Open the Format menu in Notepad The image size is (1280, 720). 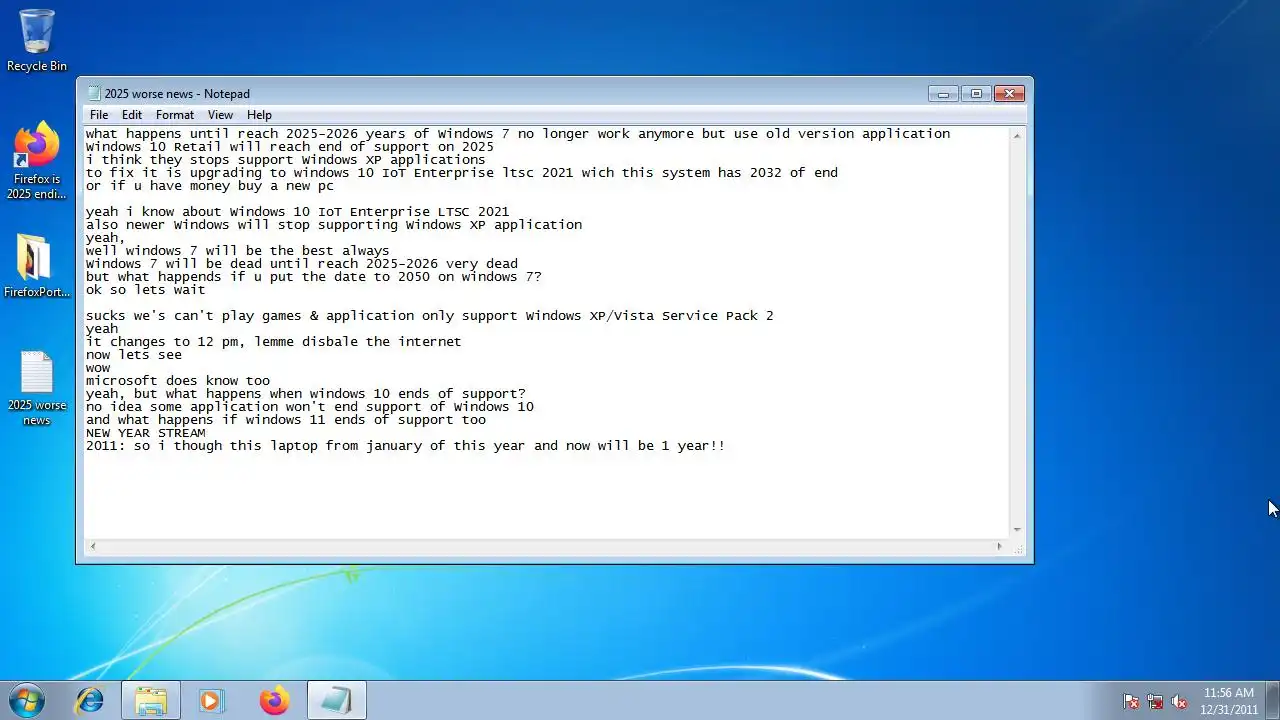(x=175, y=115)
